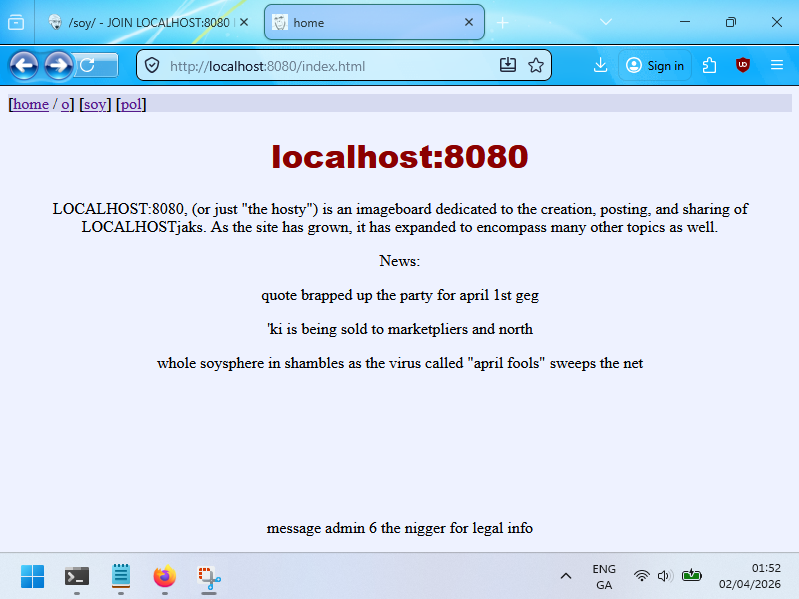
Task: Open the Extensions puzzle piece menu
Action: [x=710, y=66]
